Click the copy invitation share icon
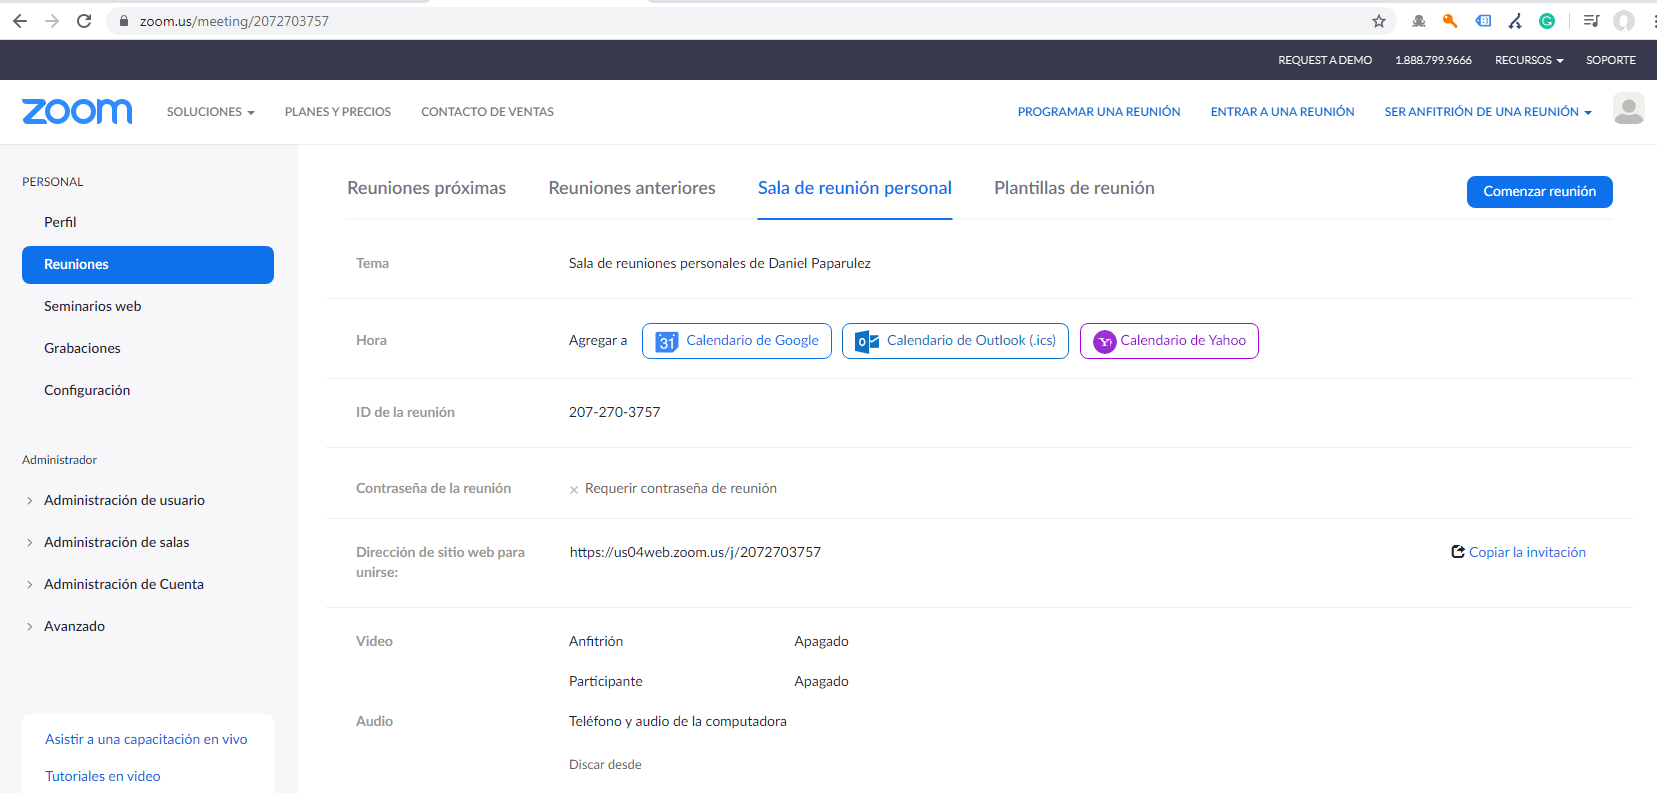1657x793 pixels. pos(1458,552)
